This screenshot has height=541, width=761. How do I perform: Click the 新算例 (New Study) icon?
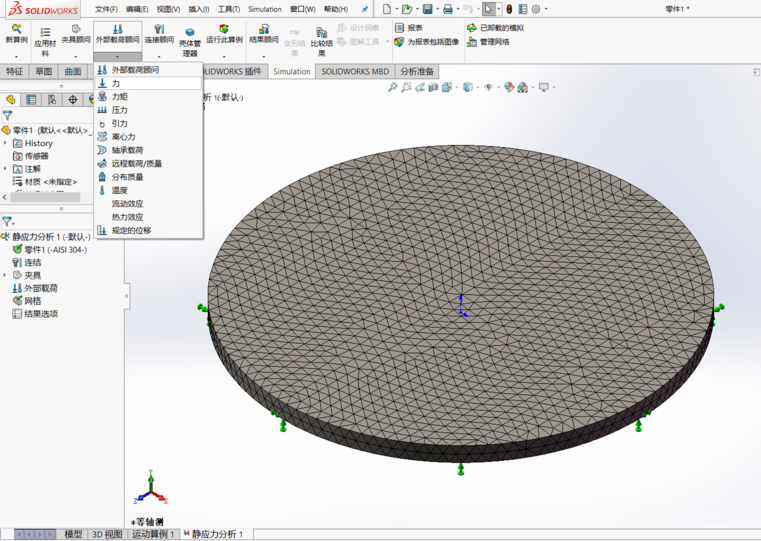pyautogui.click(x=16, y=33)
